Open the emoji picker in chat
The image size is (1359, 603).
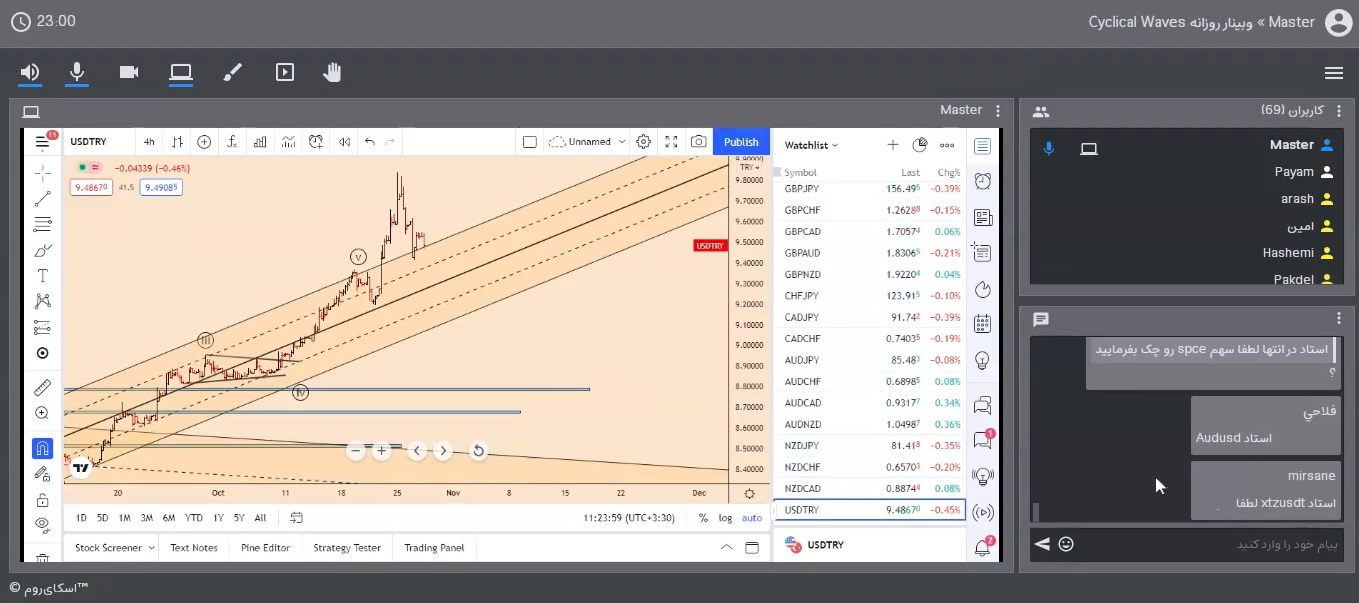coord(1066,544)
